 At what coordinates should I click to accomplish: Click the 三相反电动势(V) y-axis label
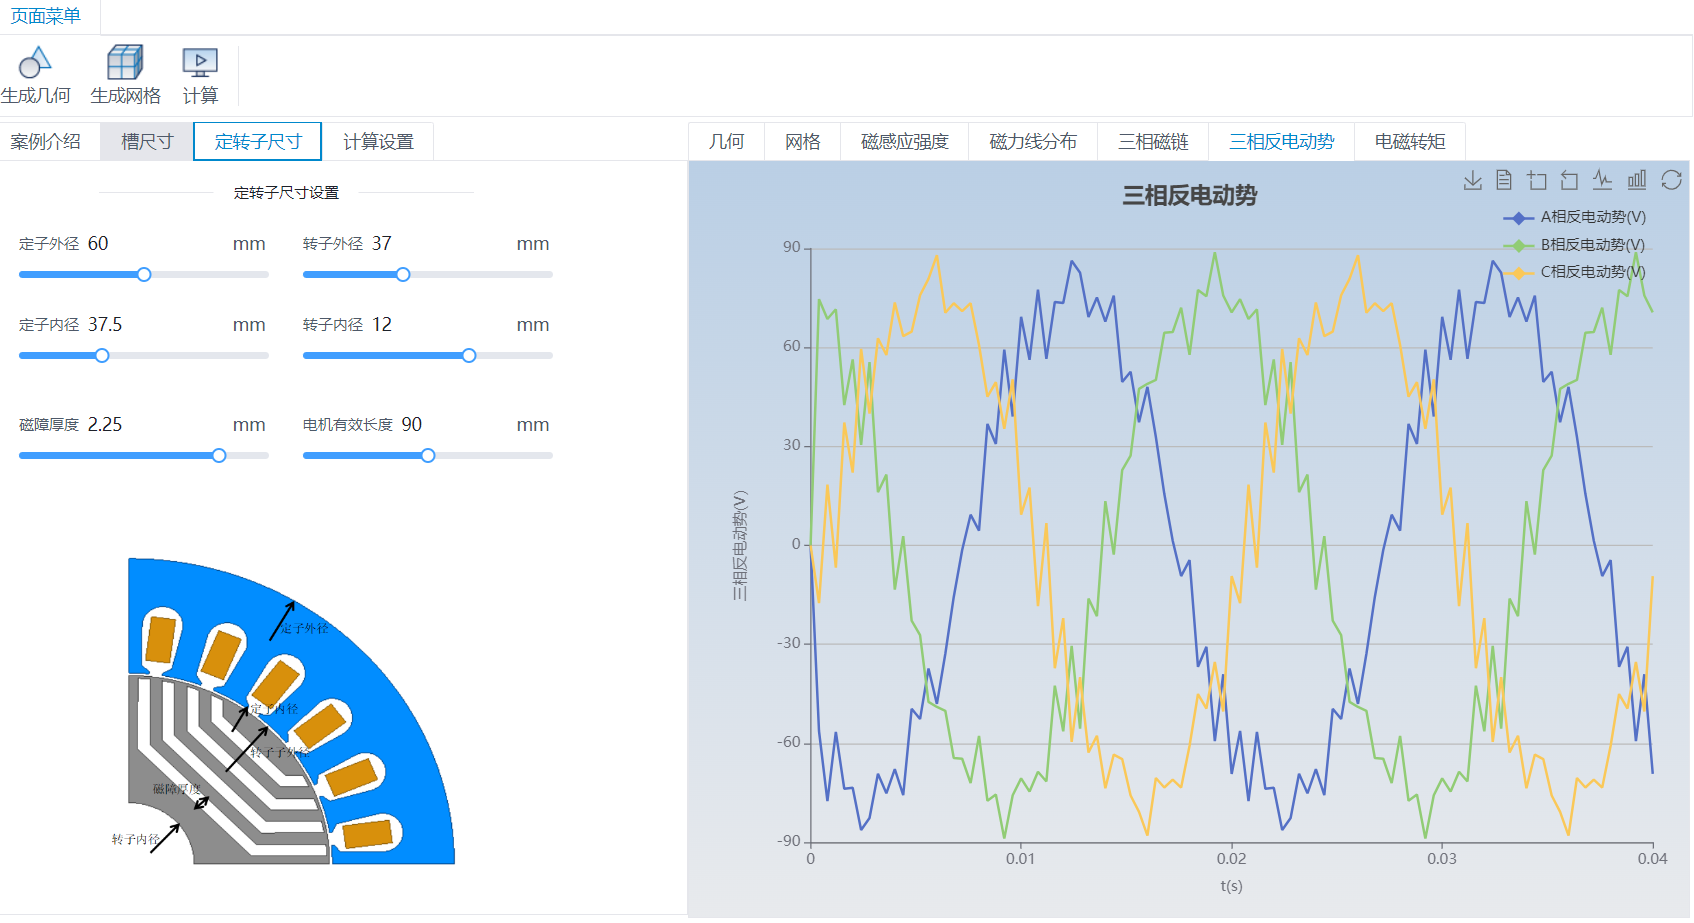click(x=740, y=546)
